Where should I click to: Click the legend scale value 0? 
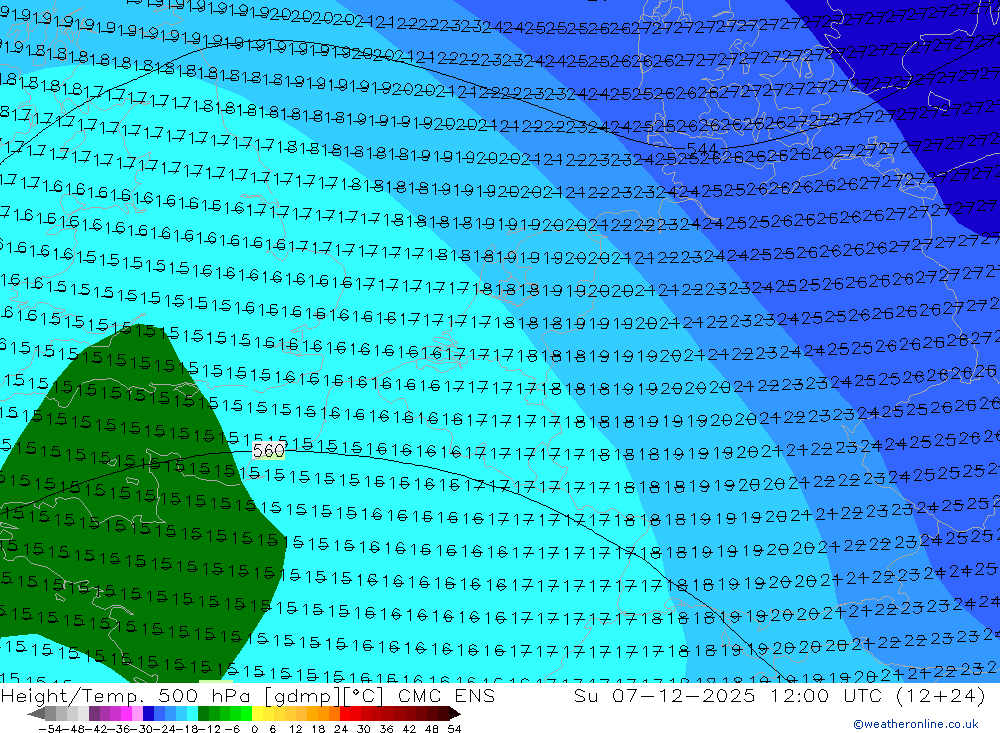click(x=254, y=729)
